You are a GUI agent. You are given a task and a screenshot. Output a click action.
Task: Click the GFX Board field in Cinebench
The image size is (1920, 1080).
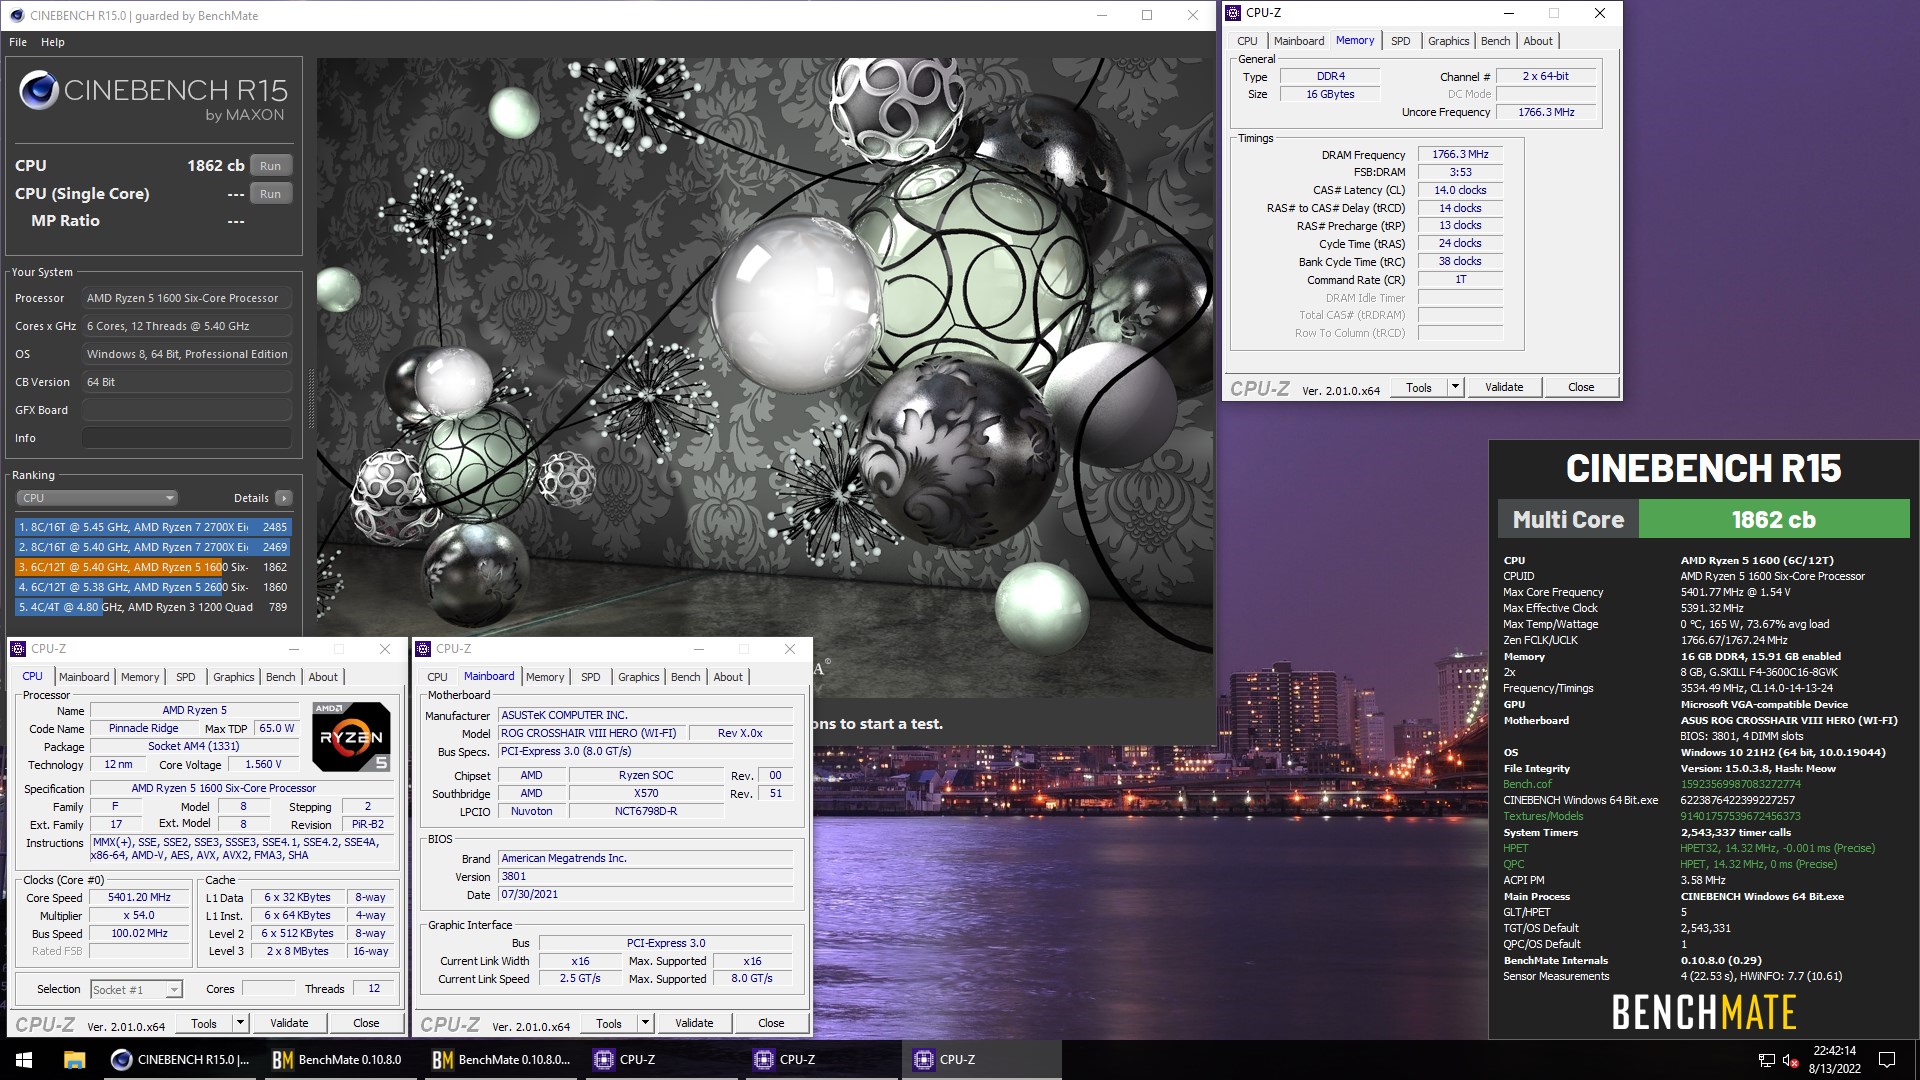click(187, 410)
